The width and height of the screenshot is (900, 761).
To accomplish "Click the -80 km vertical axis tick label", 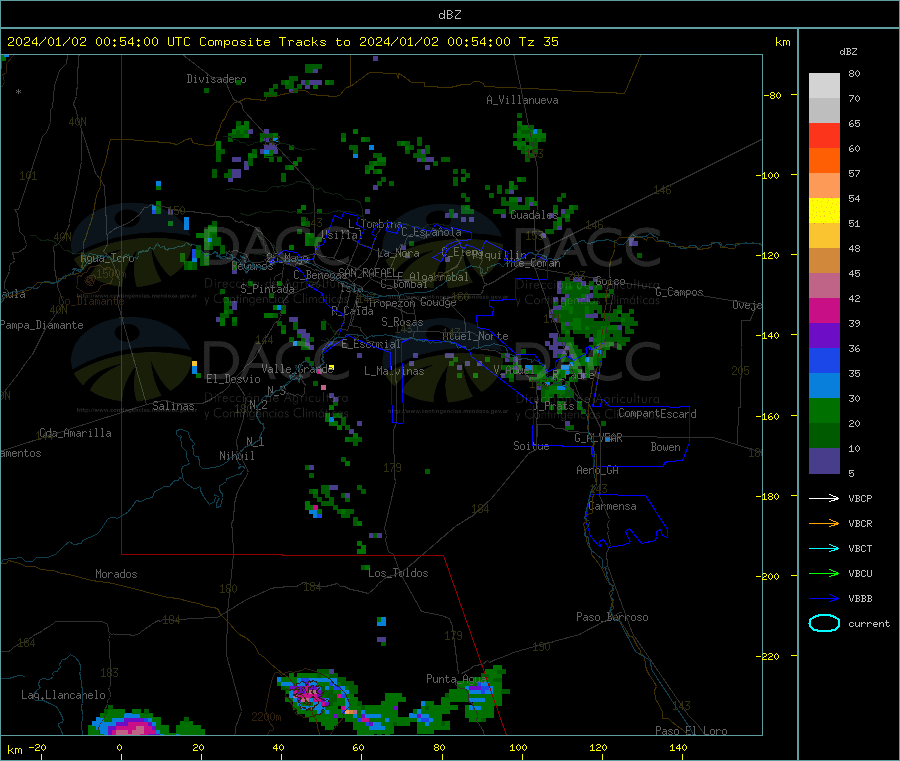I will pos(773,95).
